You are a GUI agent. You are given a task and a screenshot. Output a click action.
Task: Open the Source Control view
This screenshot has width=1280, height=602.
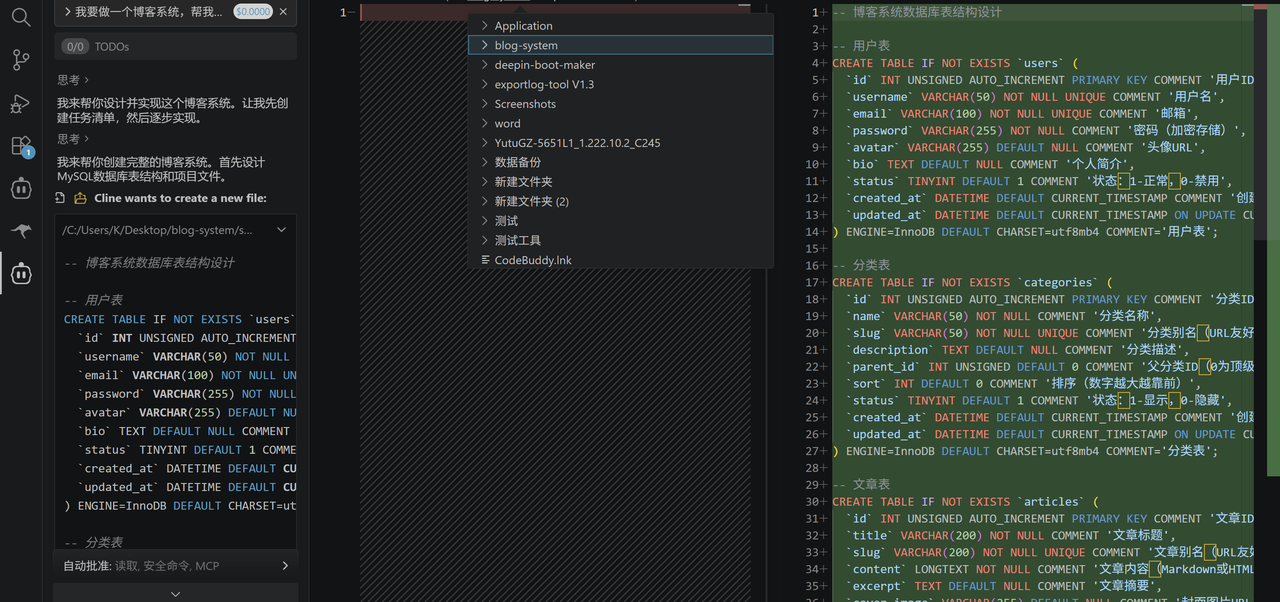(21, 60)
